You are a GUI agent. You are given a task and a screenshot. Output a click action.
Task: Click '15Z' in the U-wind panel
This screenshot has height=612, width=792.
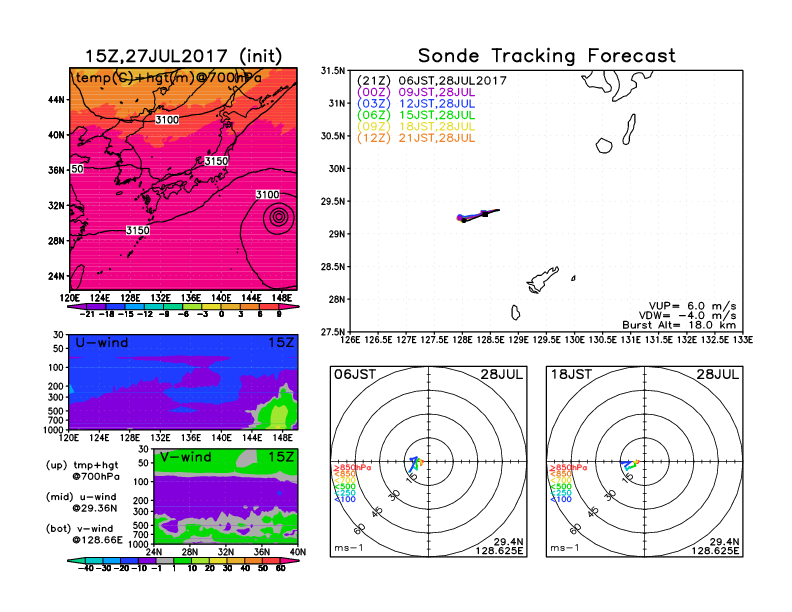click(280, 343)
